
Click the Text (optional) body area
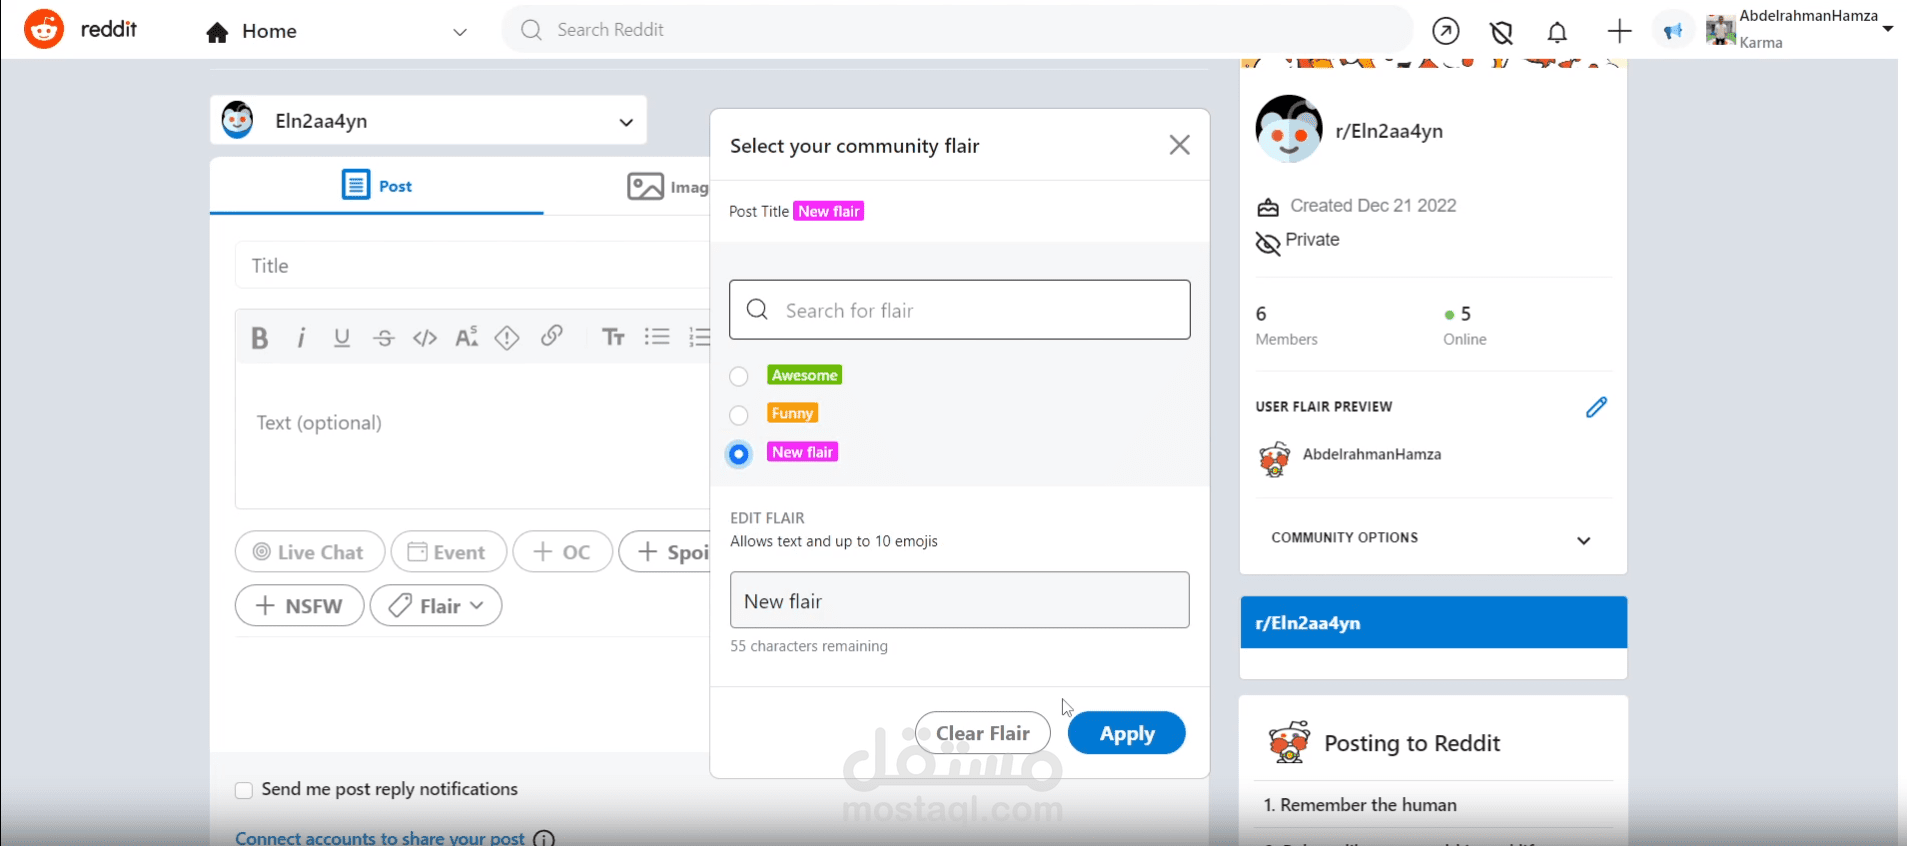tap(472, 435)
